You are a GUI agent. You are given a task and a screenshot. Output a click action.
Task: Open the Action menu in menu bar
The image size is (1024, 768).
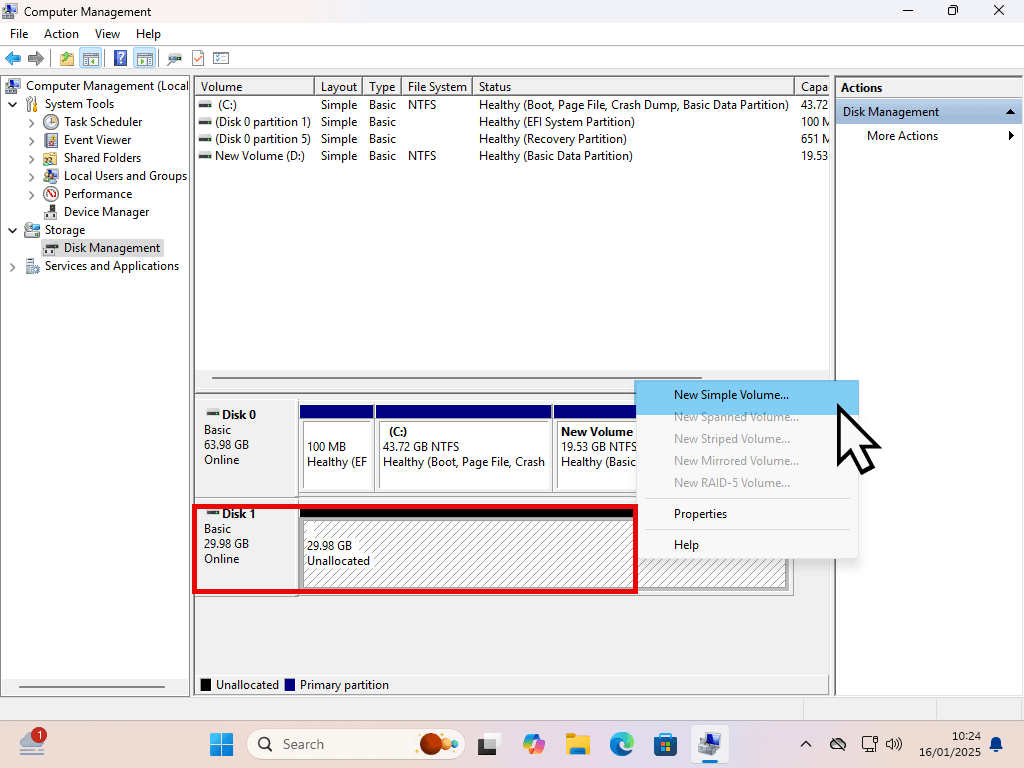point(61,34)
